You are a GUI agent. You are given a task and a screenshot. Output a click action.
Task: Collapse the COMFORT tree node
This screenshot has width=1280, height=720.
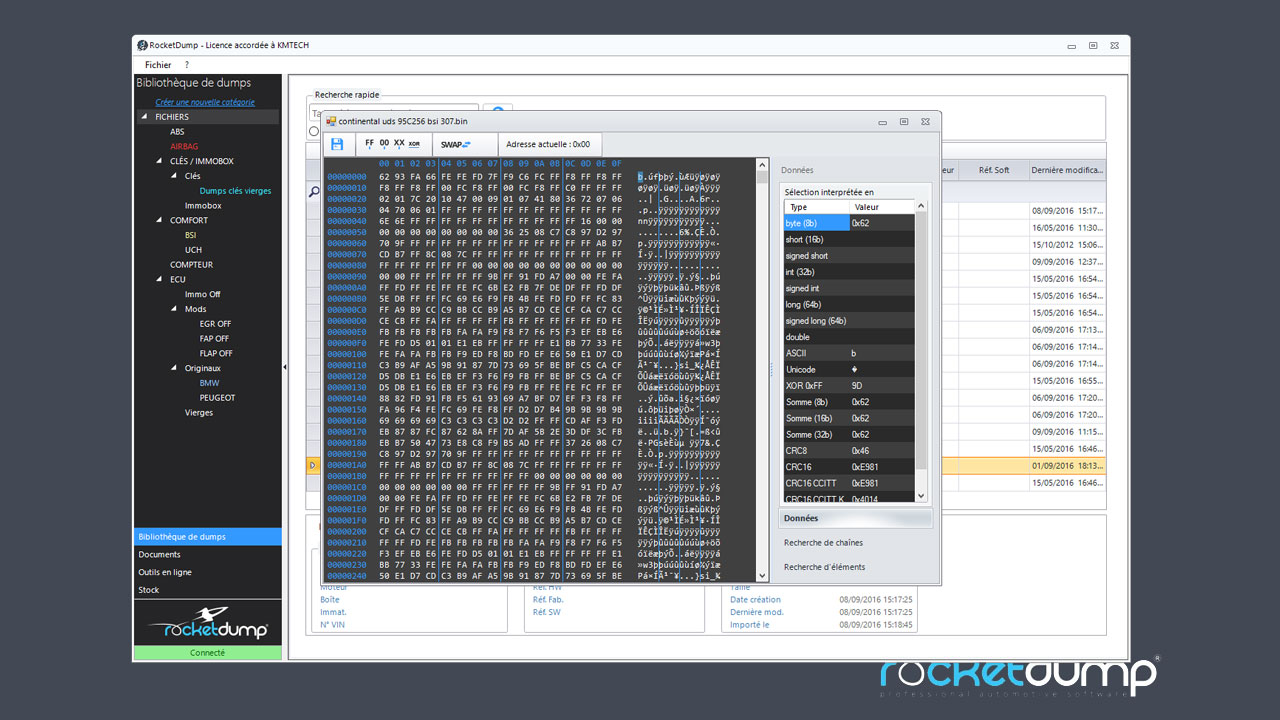(158, 220)
